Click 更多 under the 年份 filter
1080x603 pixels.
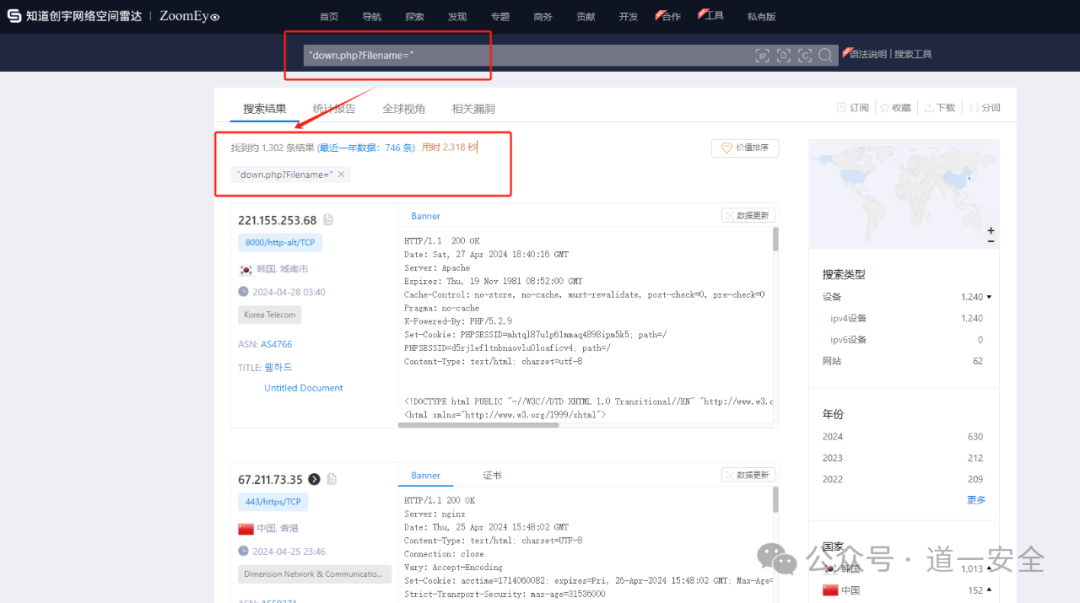click(975, 500)
